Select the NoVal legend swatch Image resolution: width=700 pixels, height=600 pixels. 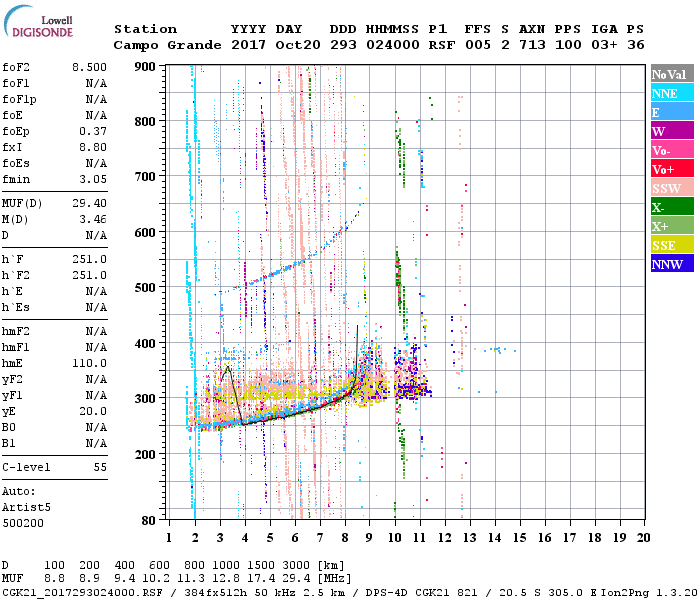coord(668,74)
